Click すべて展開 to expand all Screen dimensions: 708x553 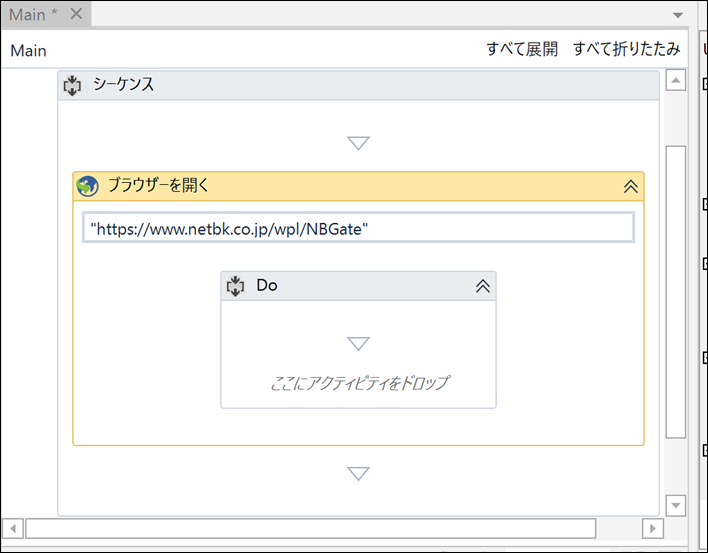pyautogui.click(x=522, y=49)
